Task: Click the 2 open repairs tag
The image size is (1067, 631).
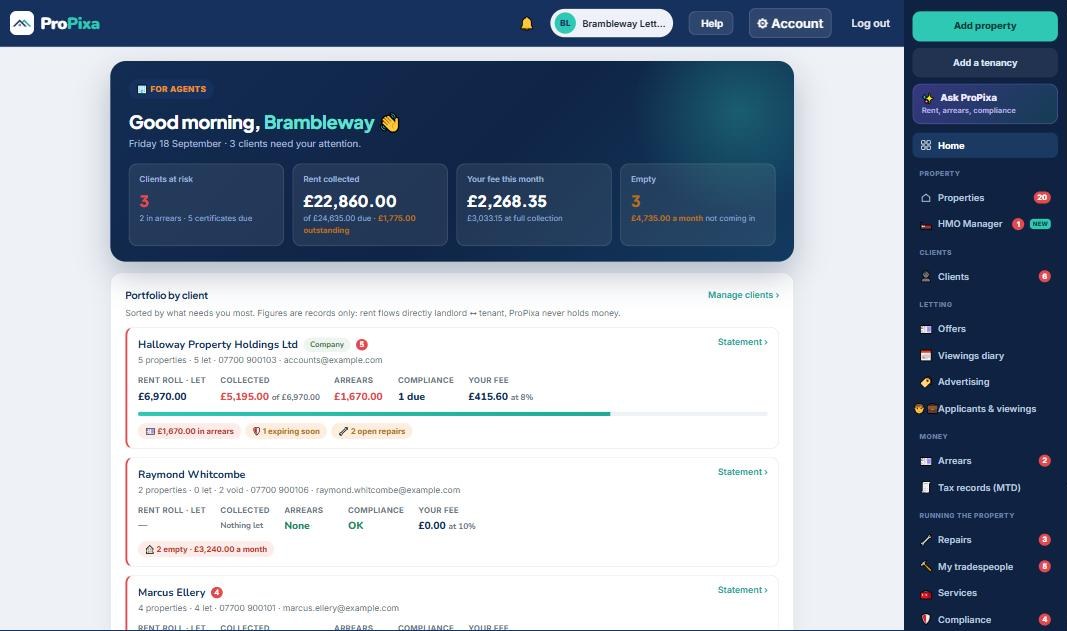Action: (372, 431)
